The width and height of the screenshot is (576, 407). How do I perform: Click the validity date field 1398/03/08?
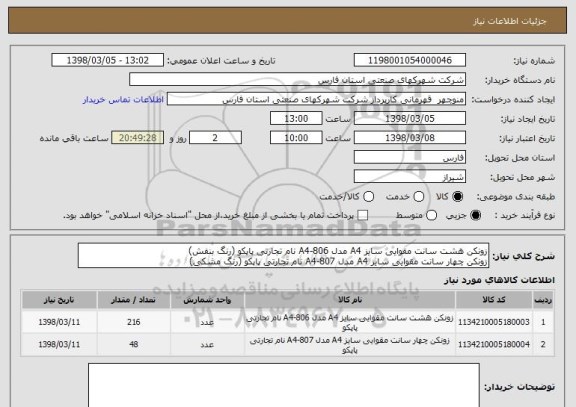(410, 138)
